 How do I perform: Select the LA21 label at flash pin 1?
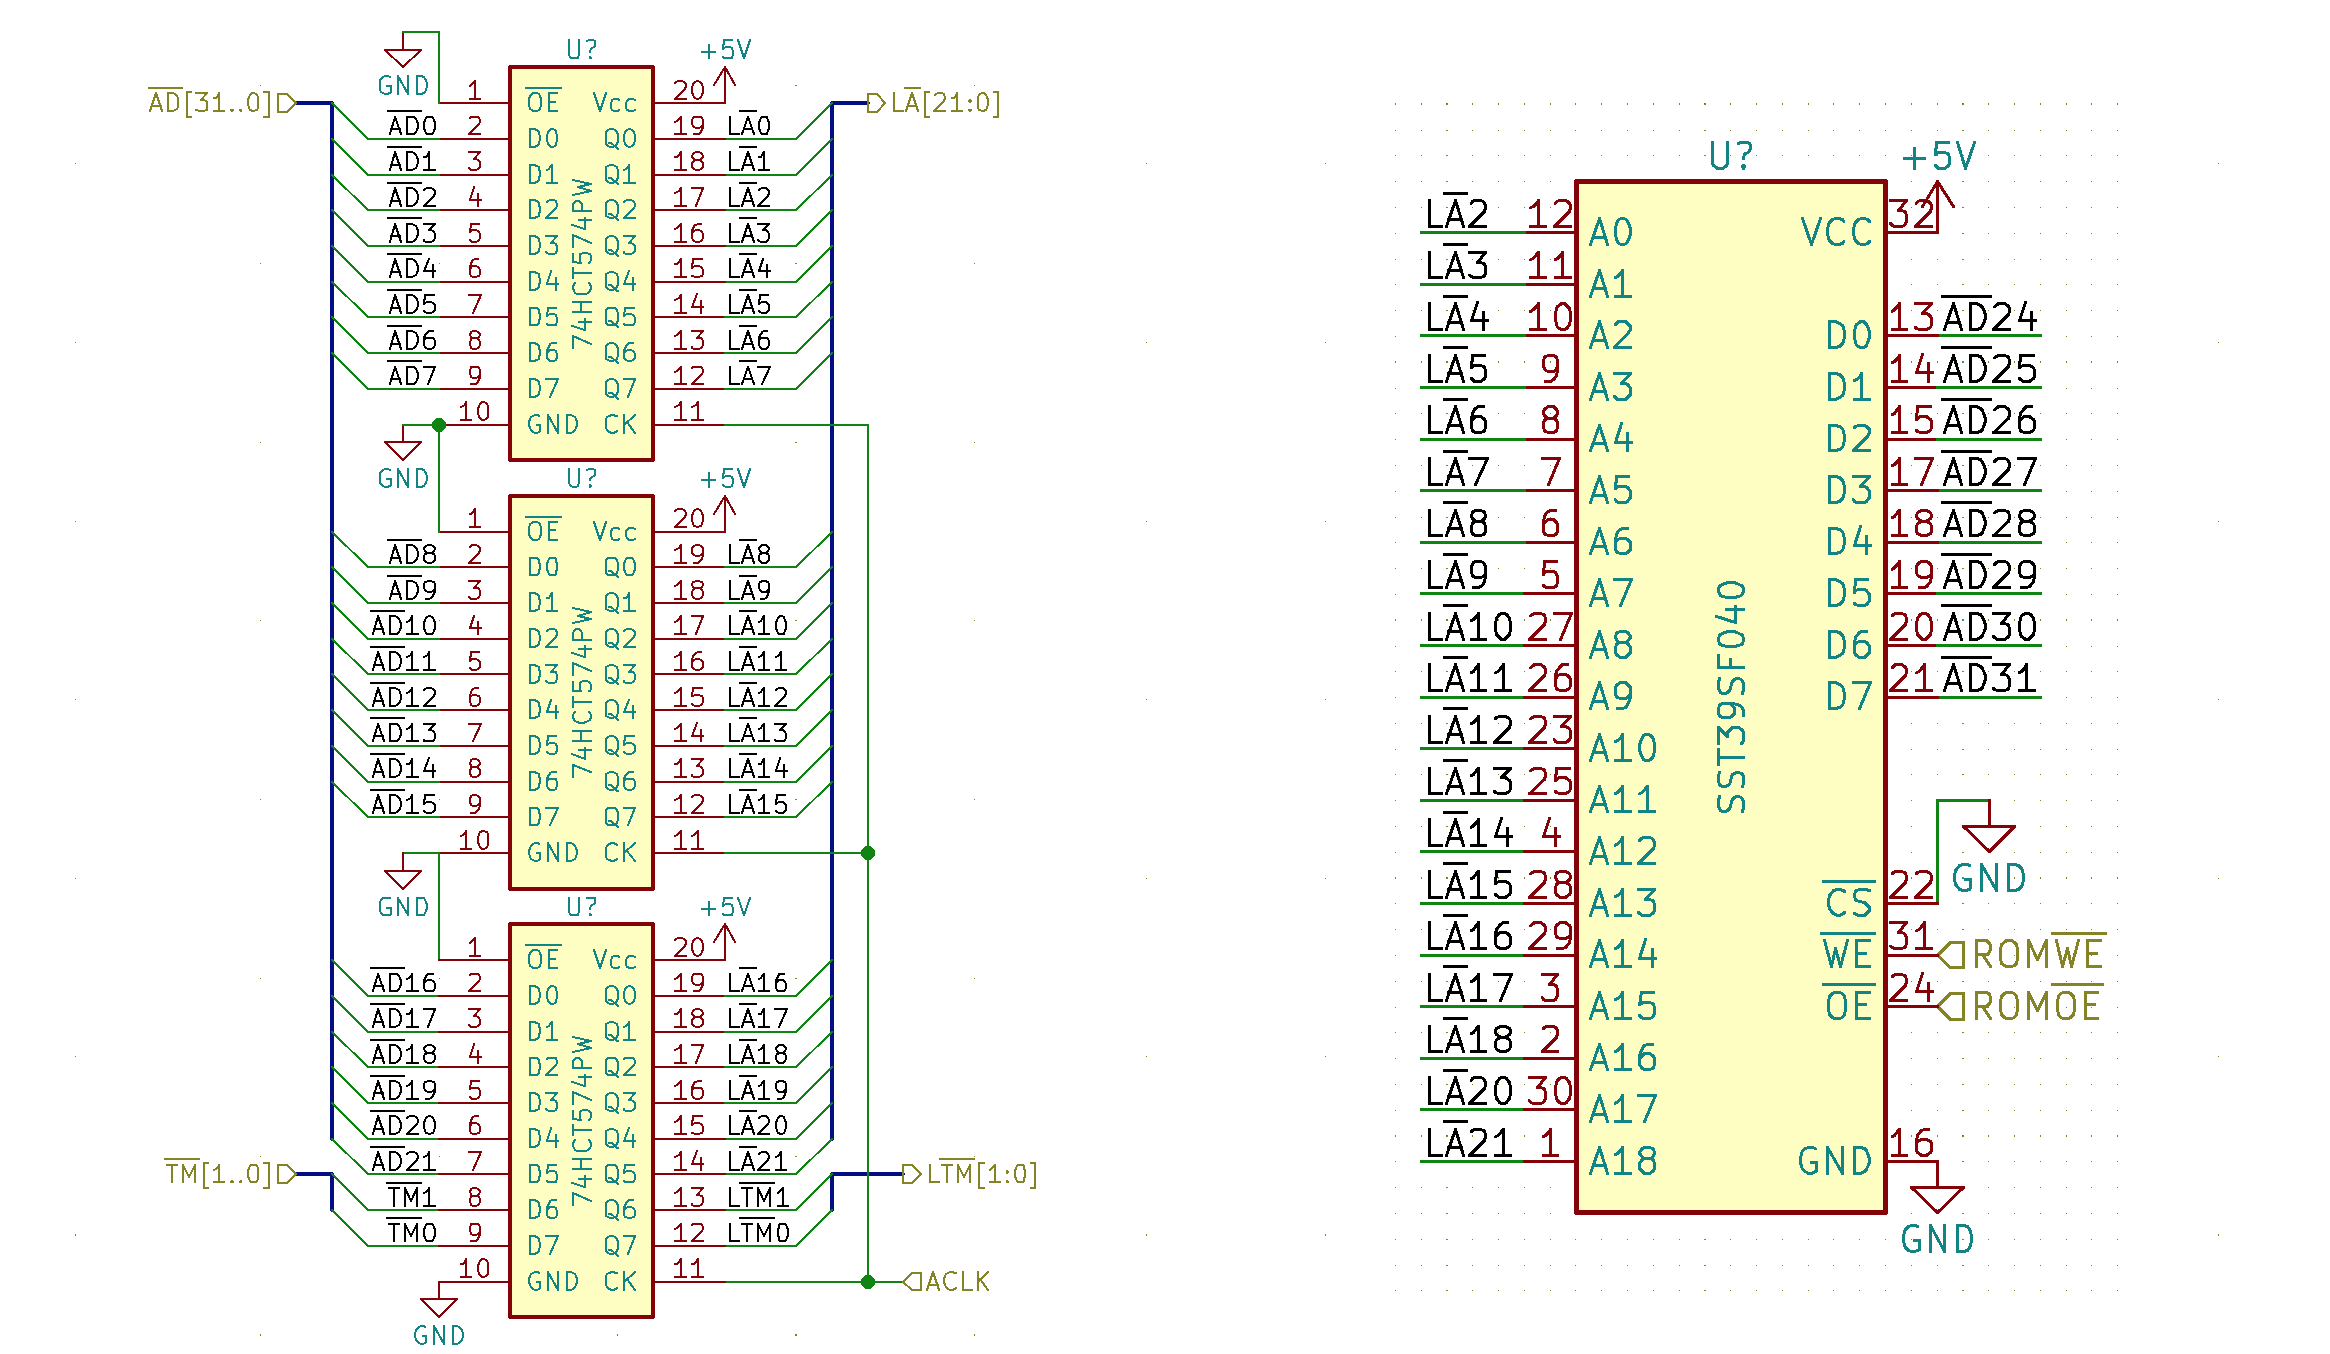click(x=1470, y=1142)
